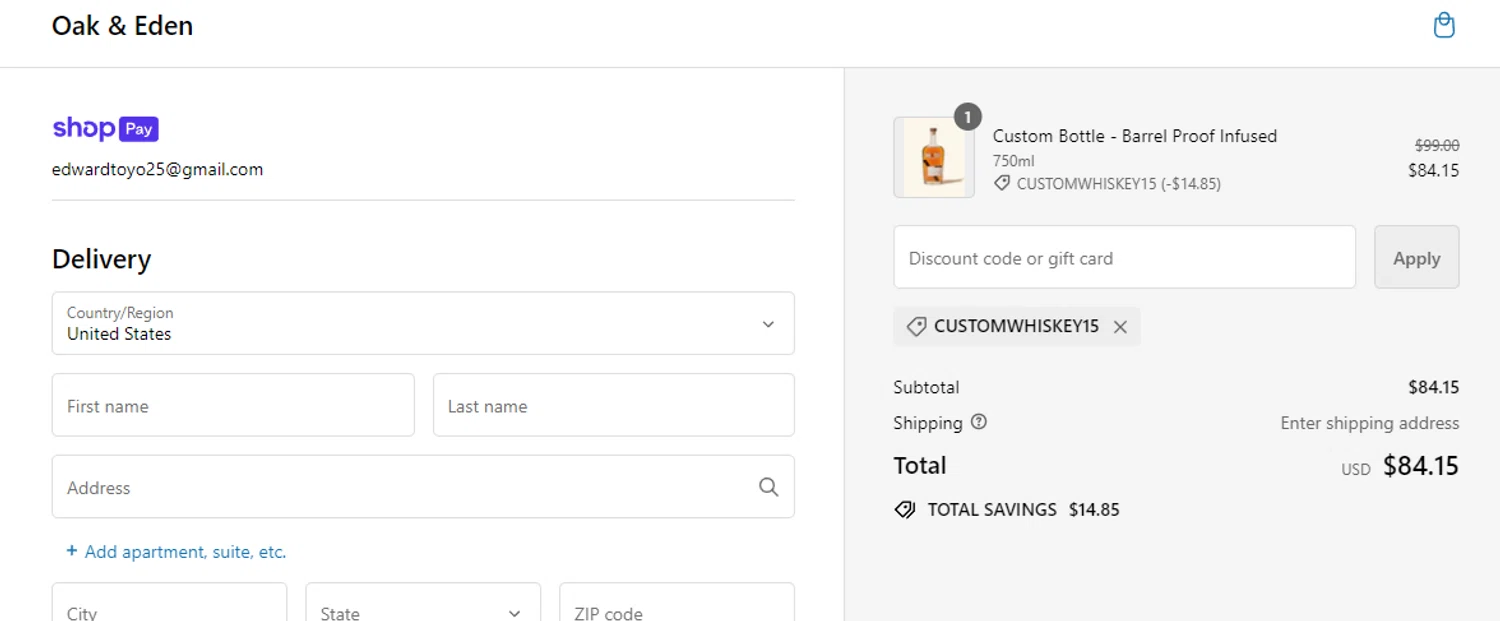1500x621 pixels.
Task: Click Add apartment, suite, etc. link
Action: tap(176, 552)
